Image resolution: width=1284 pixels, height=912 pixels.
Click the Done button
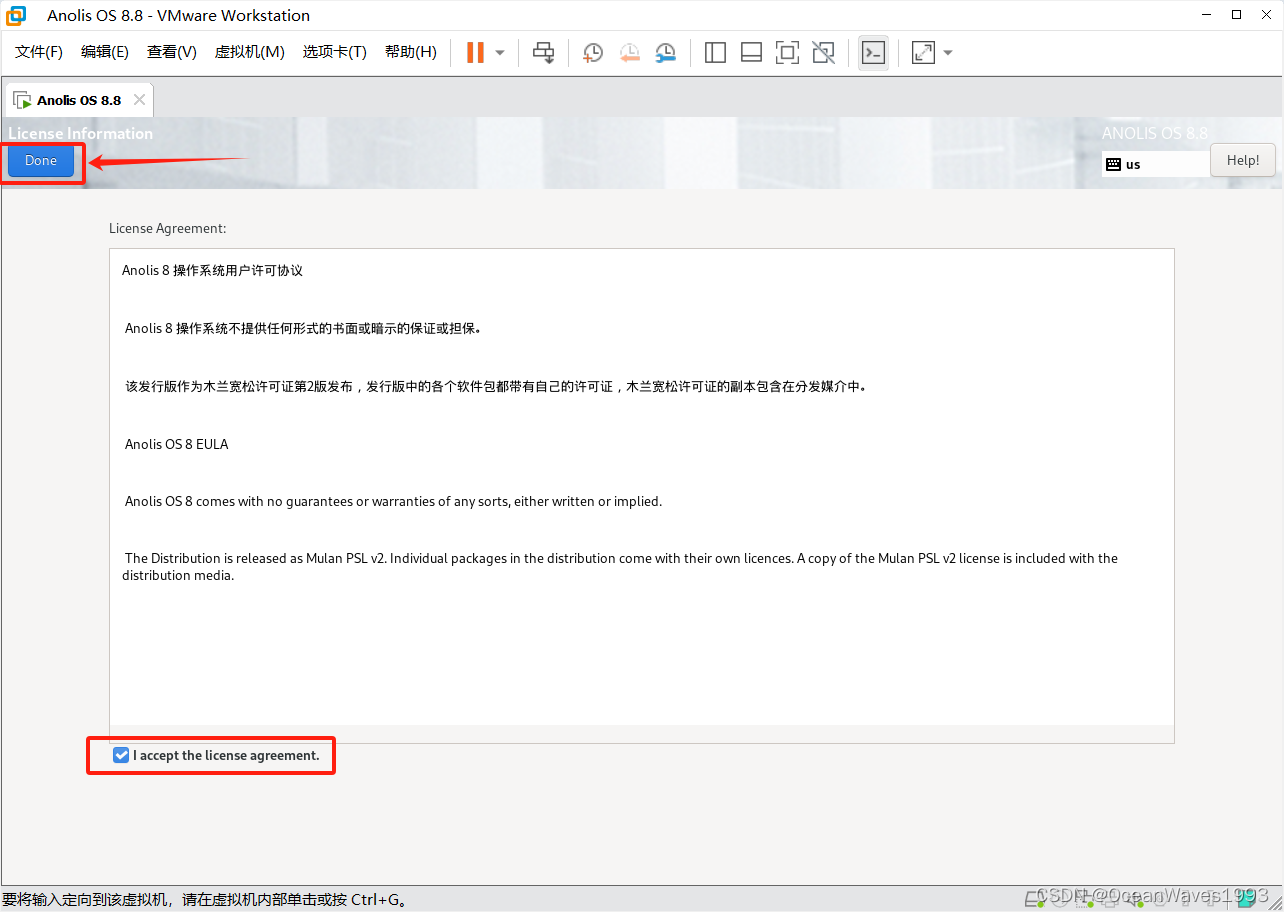tap(41, 161)
